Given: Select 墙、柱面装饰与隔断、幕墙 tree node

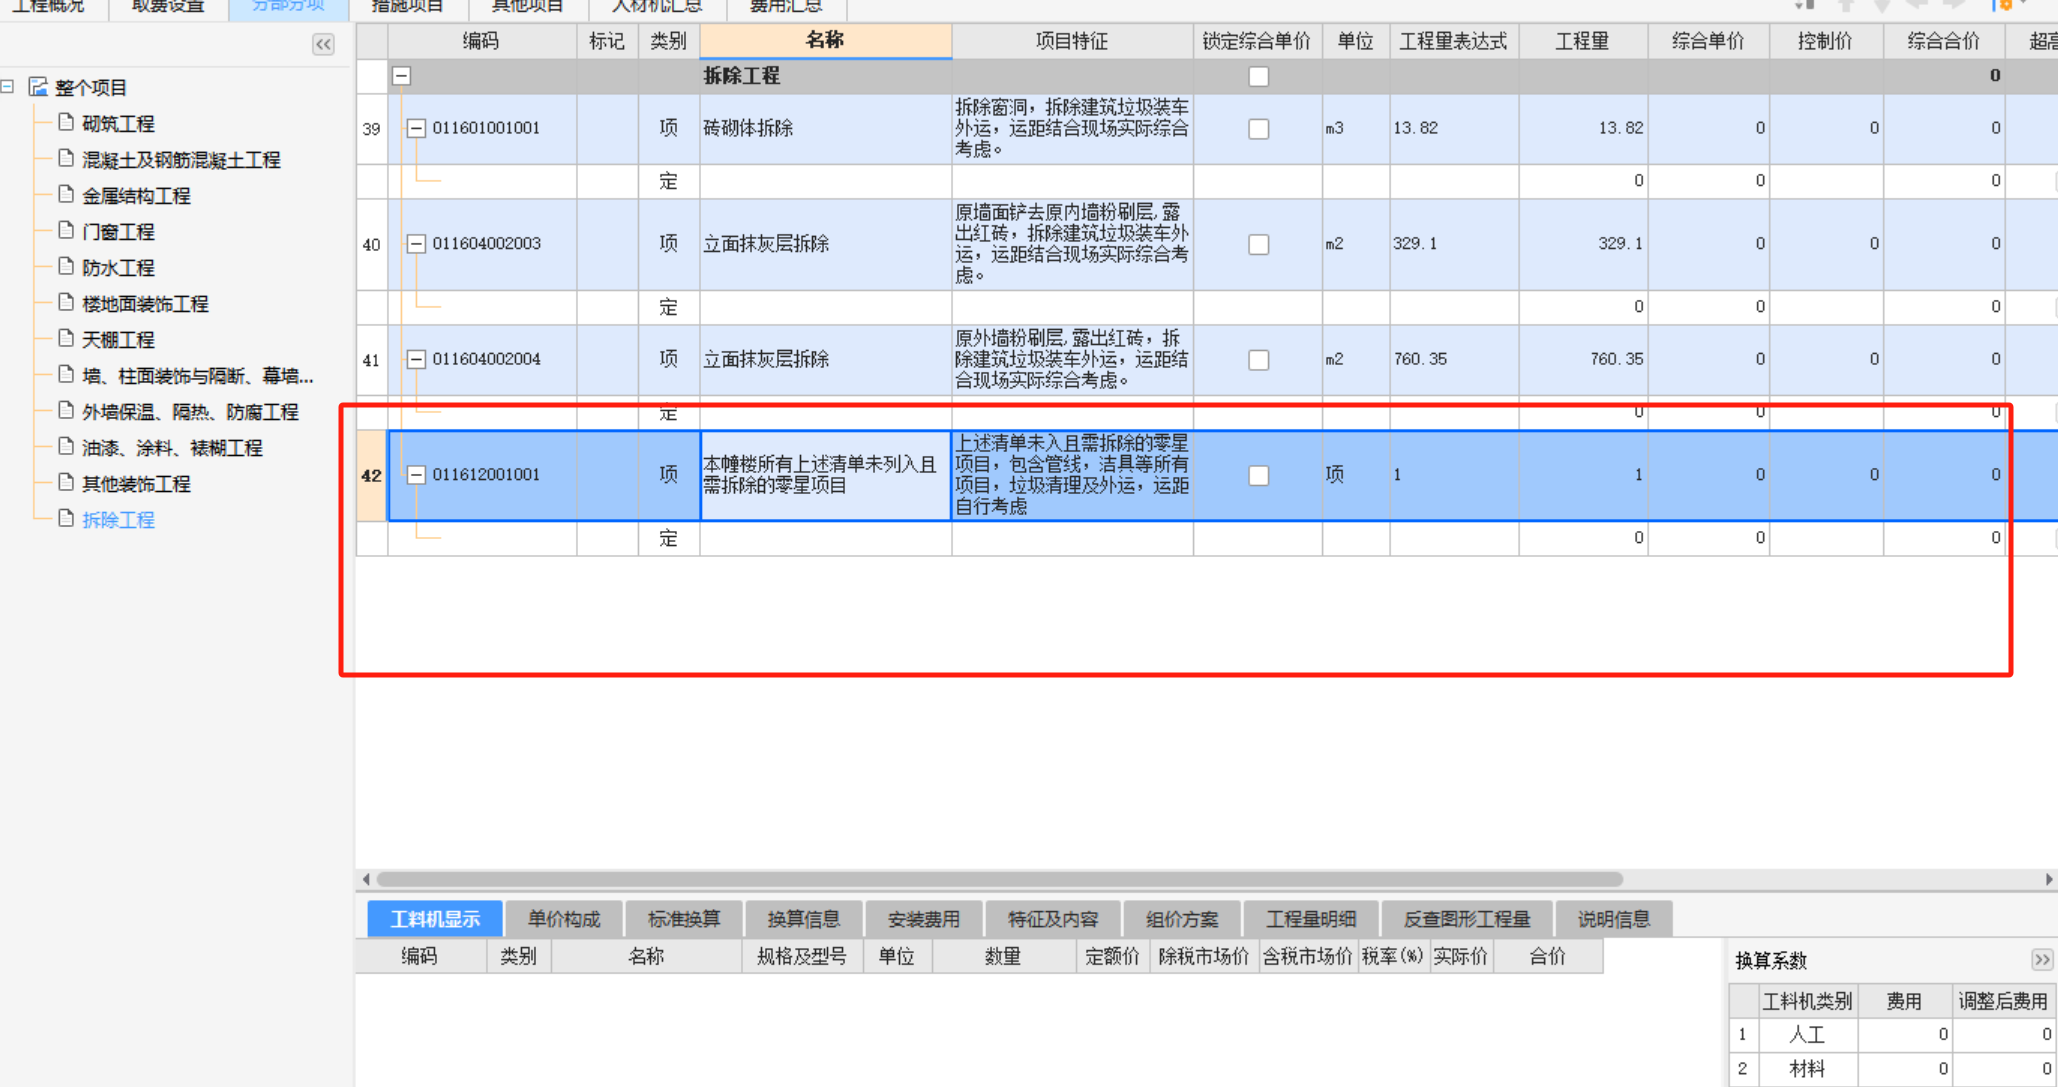Looking at the screenshot, I should pyautogui.click(x=197, y=376).
